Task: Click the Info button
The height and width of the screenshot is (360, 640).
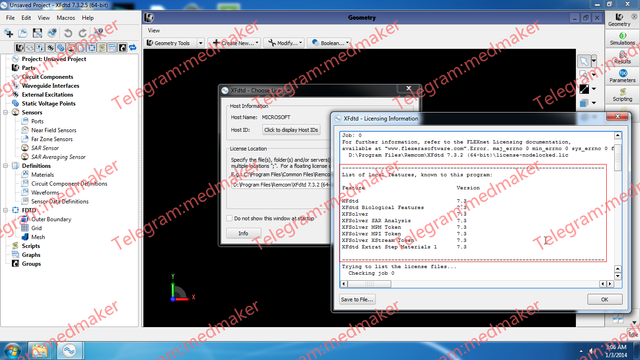Action: click(x=243, y=233)
